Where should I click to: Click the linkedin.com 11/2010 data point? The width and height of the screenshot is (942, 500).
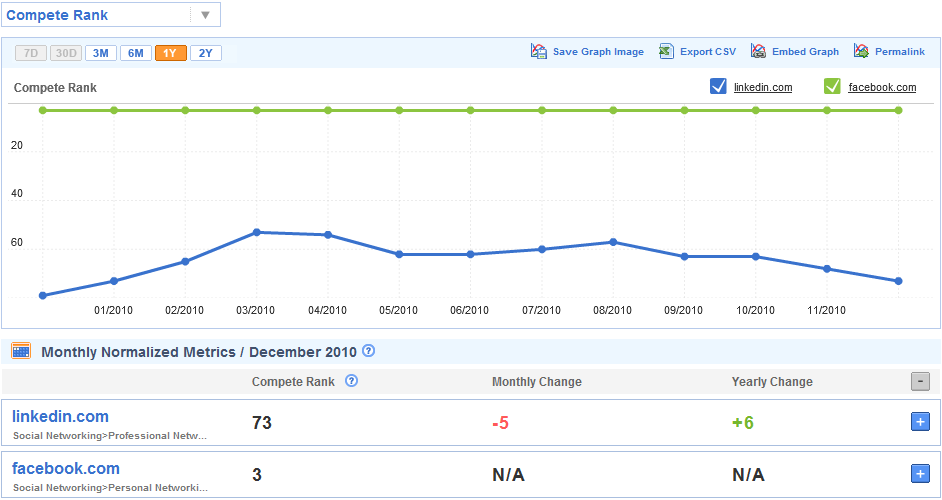[827, 269]
